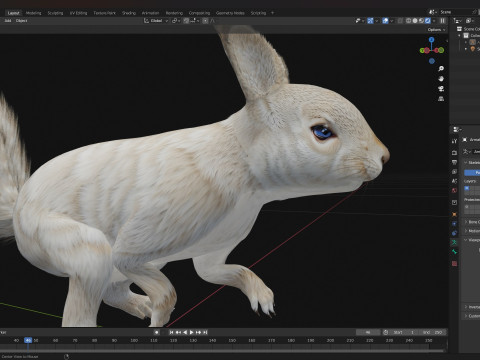Viewport: 480px width, 360px height.
Task: Switch to the Shading workspace tab
Action: coord(129,13)
